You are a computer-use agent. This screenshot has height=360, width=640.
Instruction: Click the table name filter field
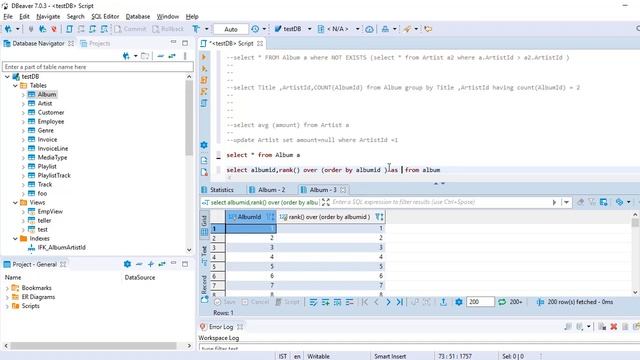(x=98, y=67)
